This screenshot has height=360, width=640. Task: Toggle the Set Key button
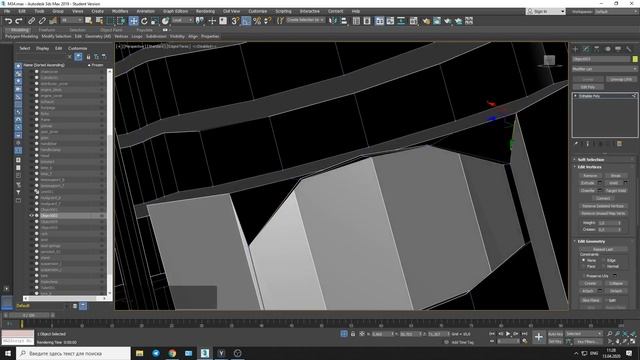(x=555, y=341)
